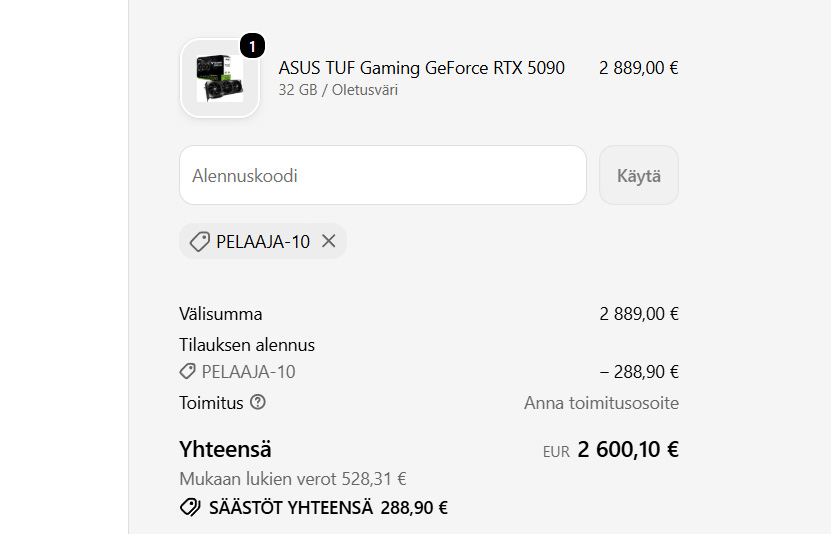
Task: Click the ASUS TUF Gaming GeForce RTX 5090 title
Action: [x=422, y=68]
